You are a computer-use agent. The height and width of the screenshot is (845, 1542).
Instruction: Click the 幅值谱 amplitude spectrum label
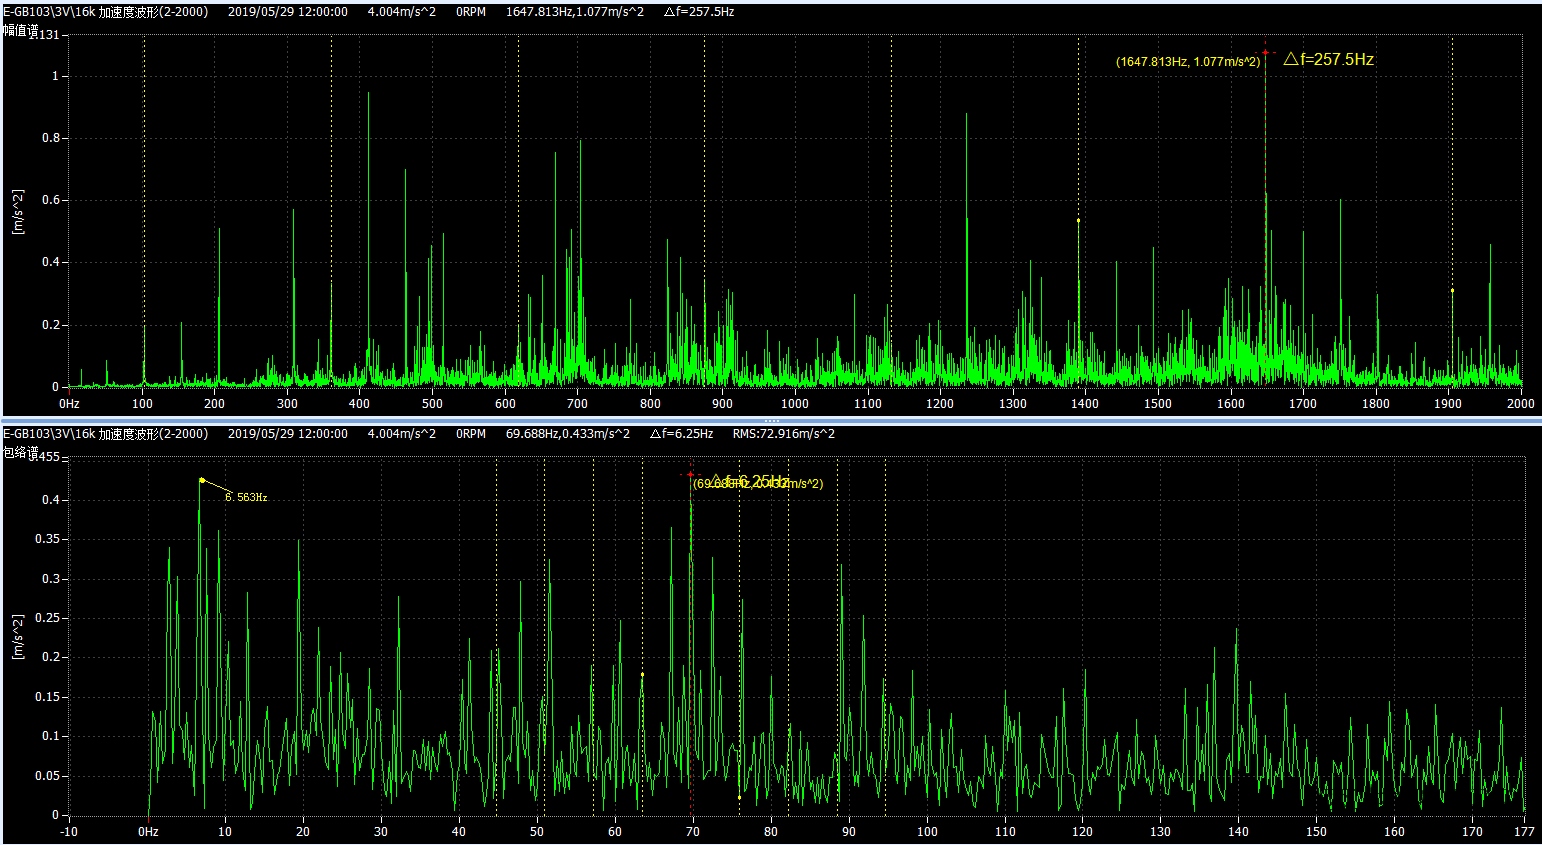(x=20, y=31)
